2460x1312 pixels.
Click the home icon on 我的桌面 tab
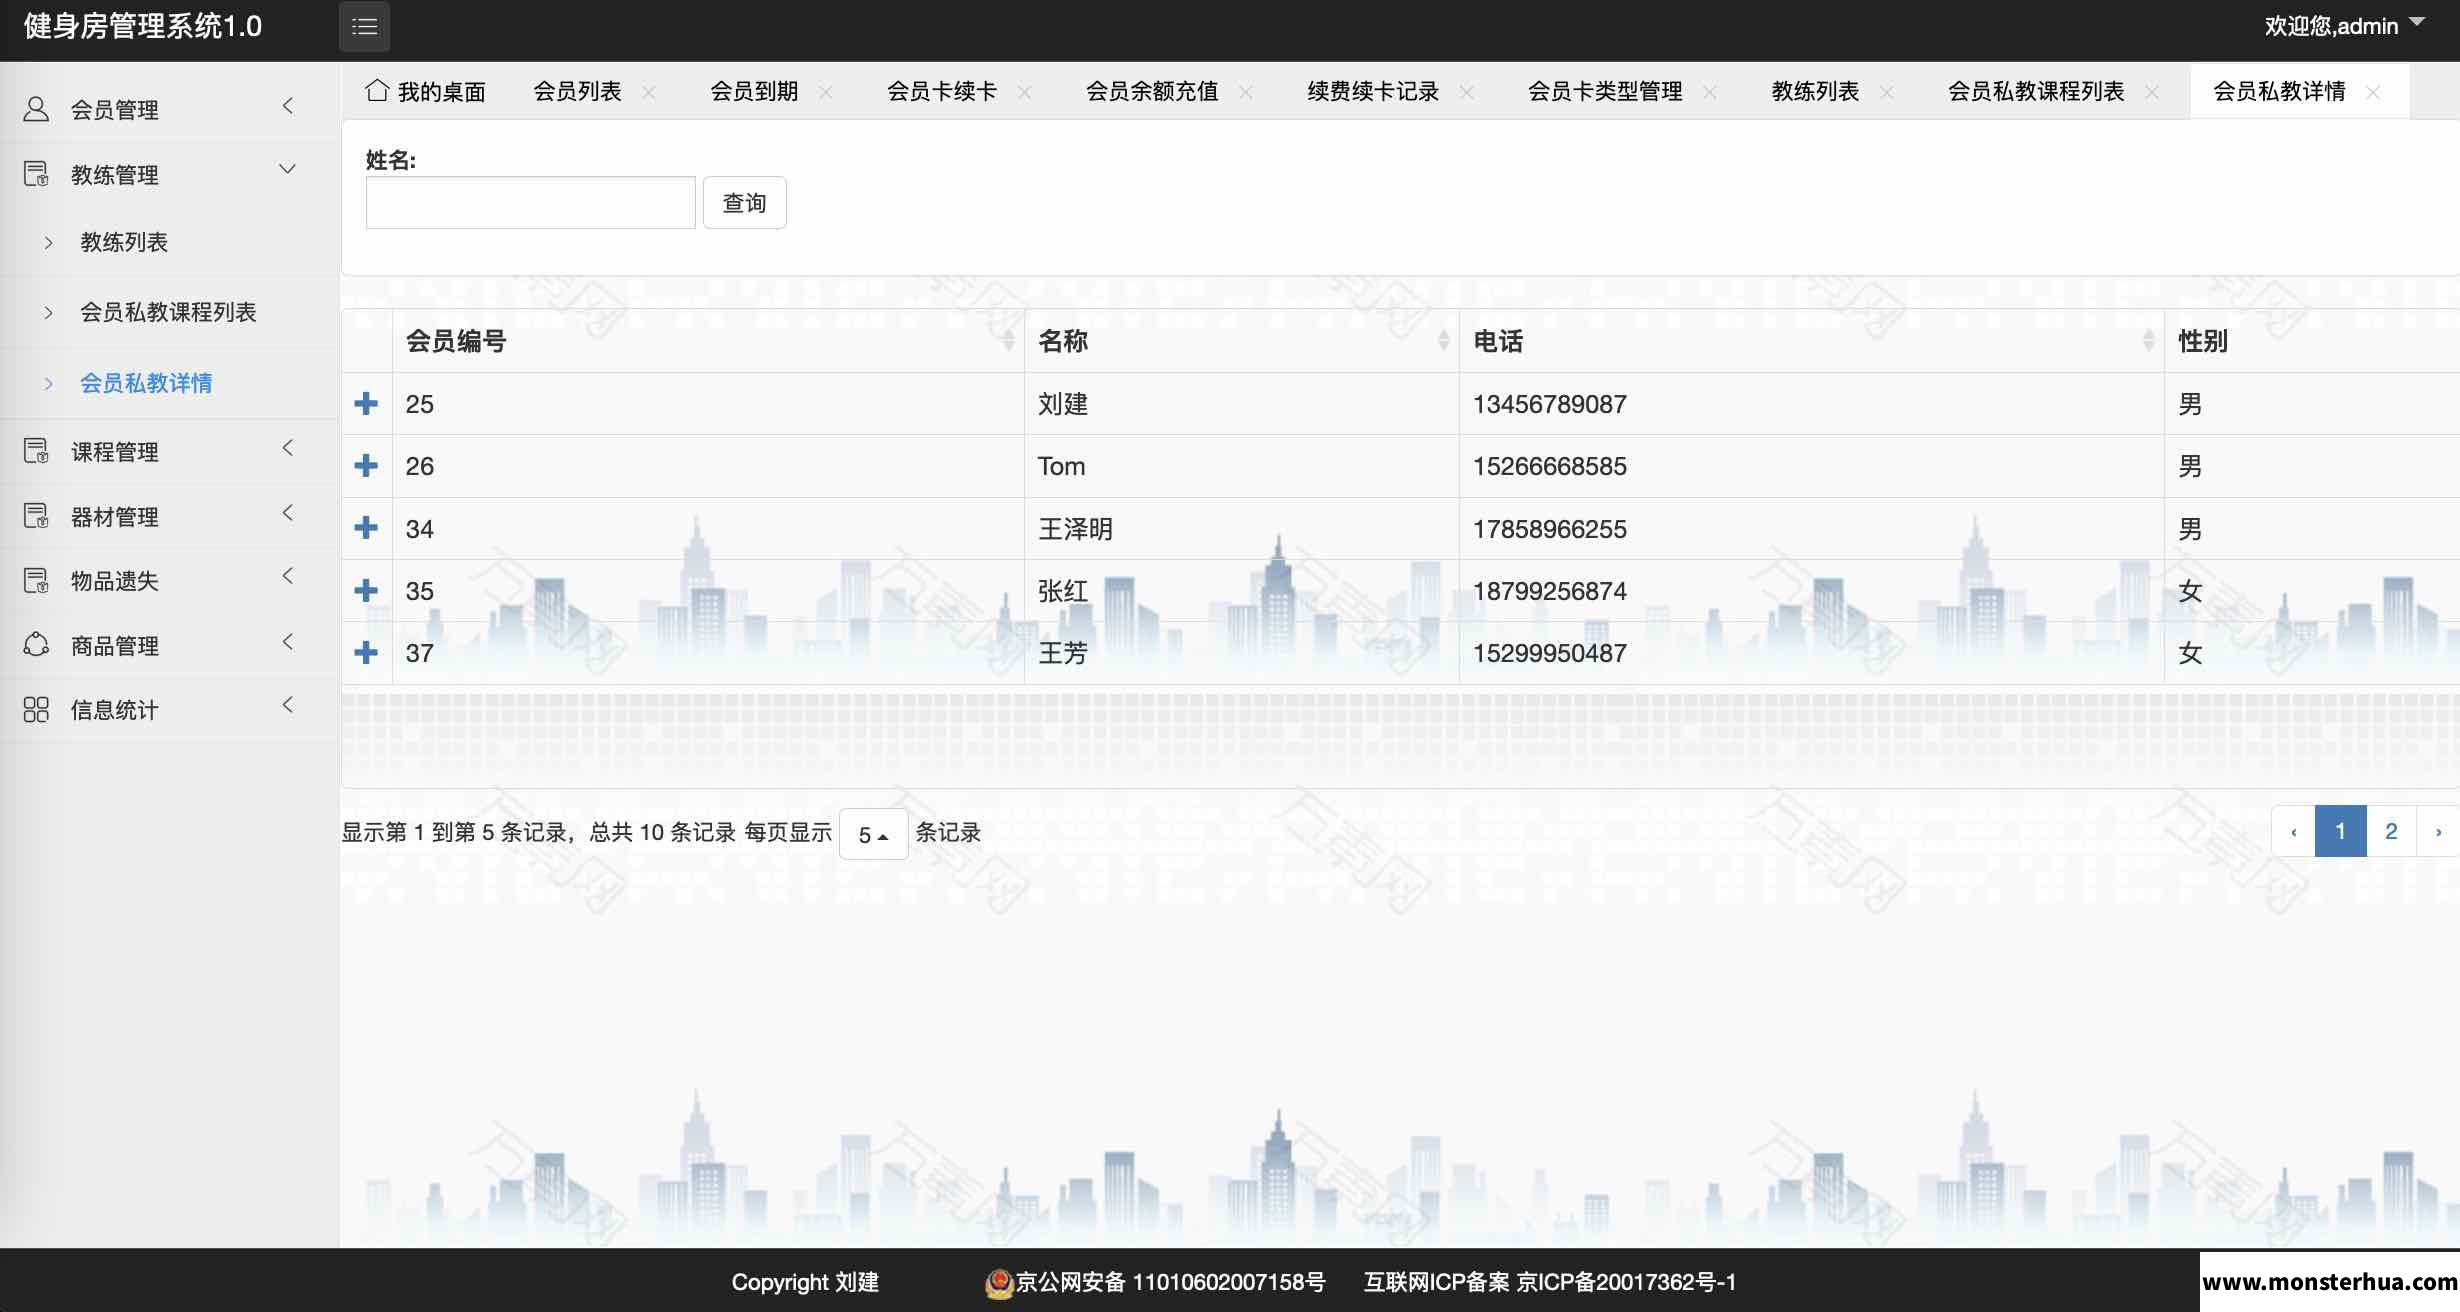pyautogui.click(x=377, y=90)
